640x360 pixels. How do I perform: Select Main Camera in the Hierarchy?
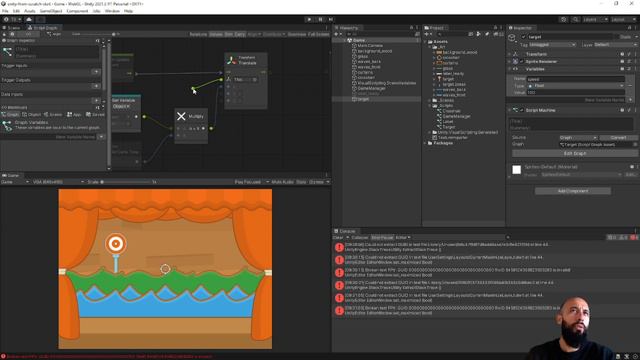tap(370, 46)
